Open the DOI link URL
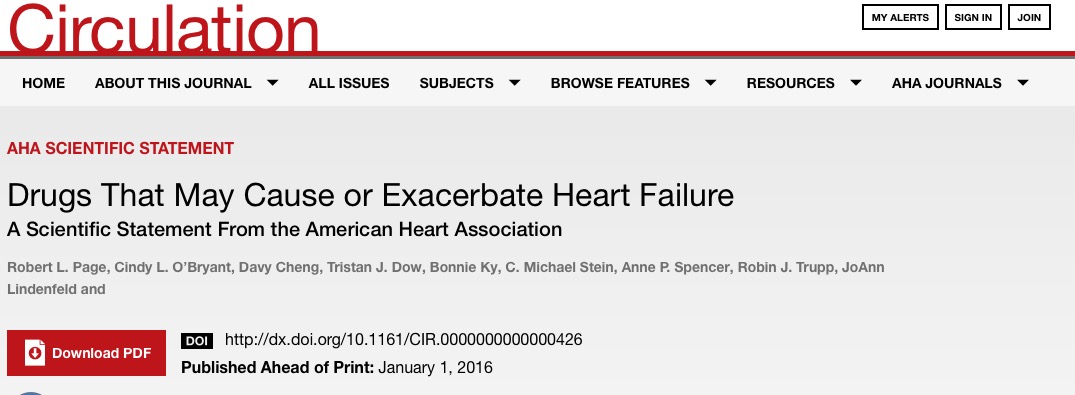This screenshot has width=1075, height=395. point(403,339)
